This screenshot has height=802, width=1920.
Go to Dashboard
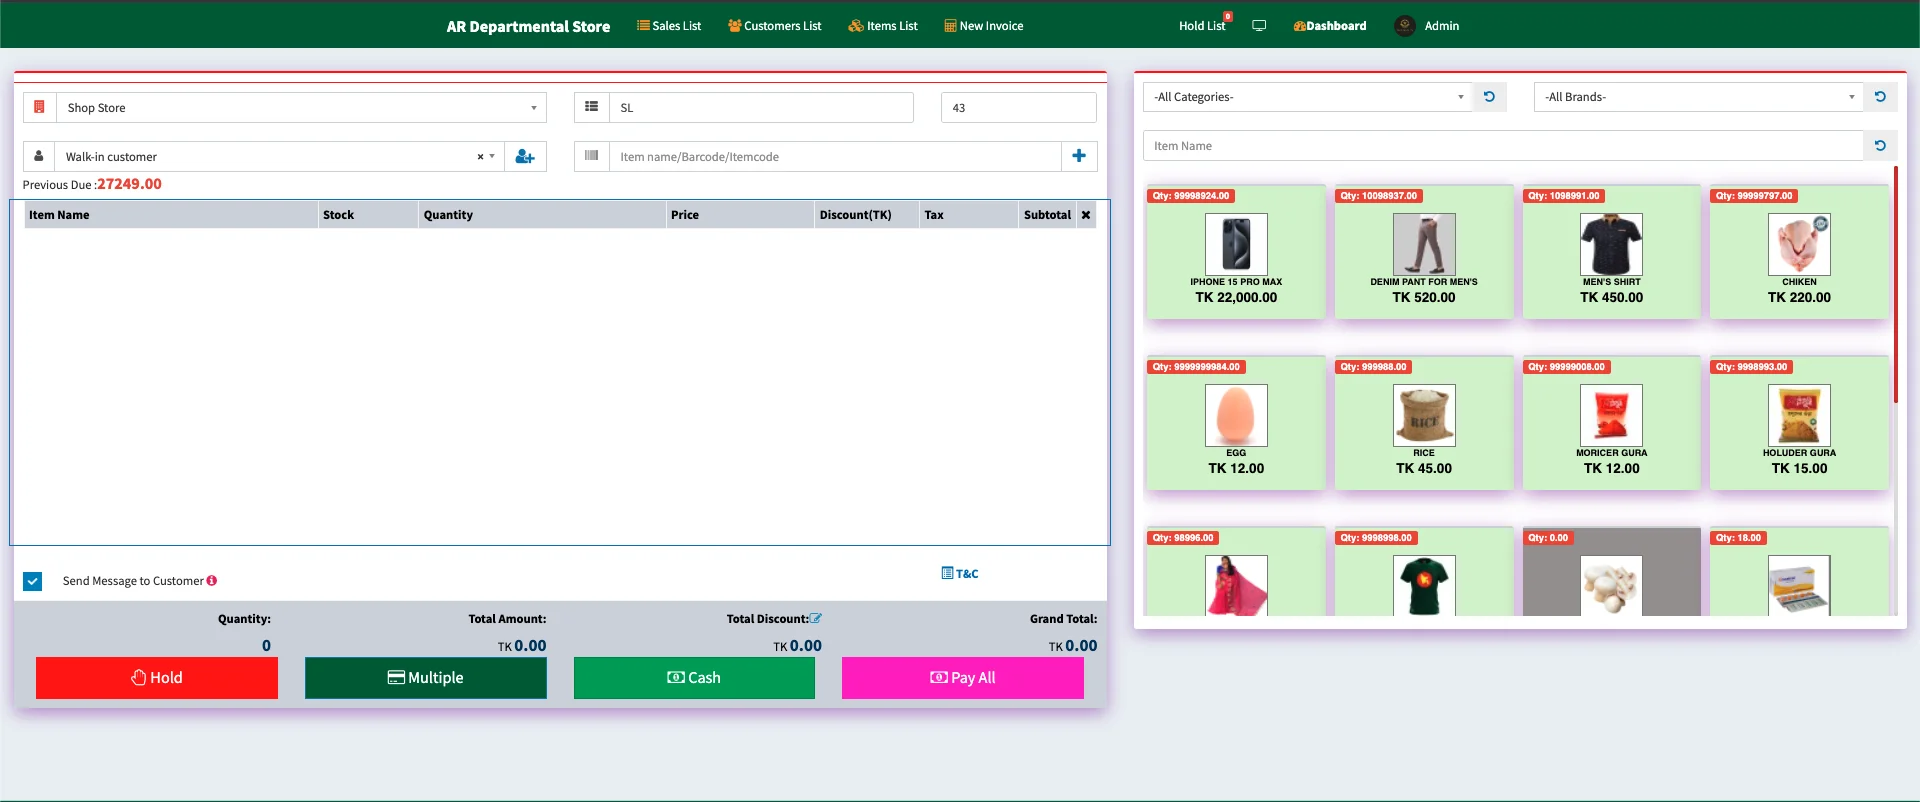tap(1330, 26)
